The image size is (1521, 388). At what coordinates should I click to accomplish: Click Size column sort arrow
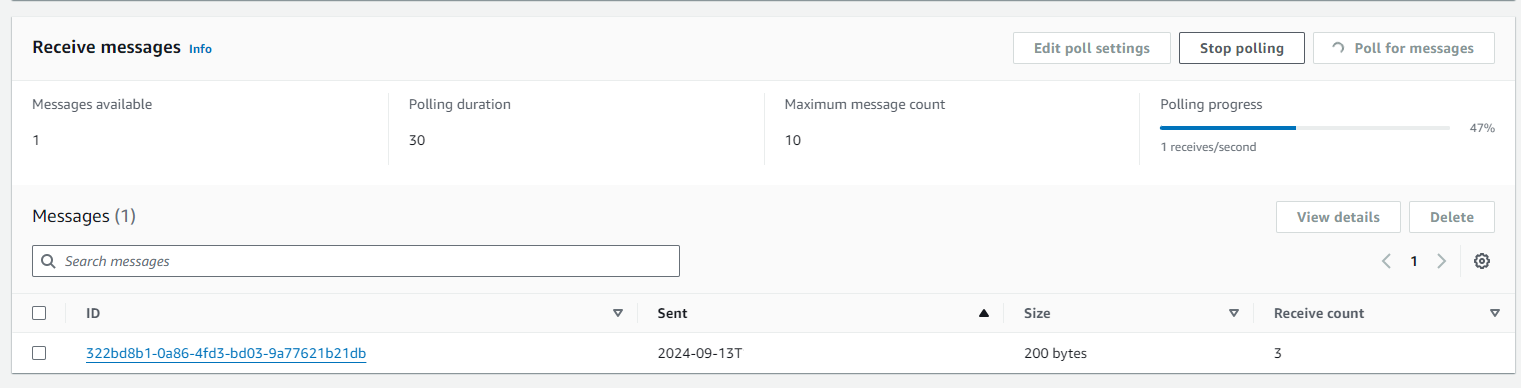tap(1234, 313)
